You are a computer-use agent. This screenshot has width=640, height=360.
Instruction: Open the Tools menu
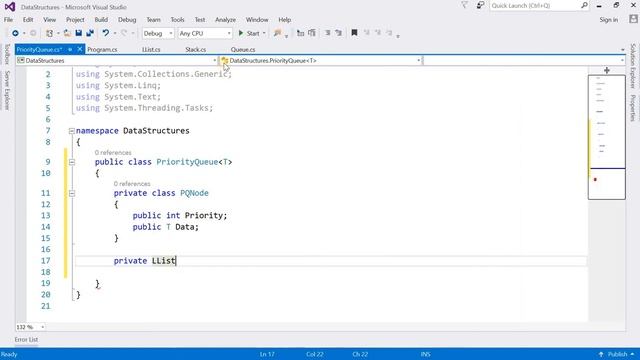[177, 20]
